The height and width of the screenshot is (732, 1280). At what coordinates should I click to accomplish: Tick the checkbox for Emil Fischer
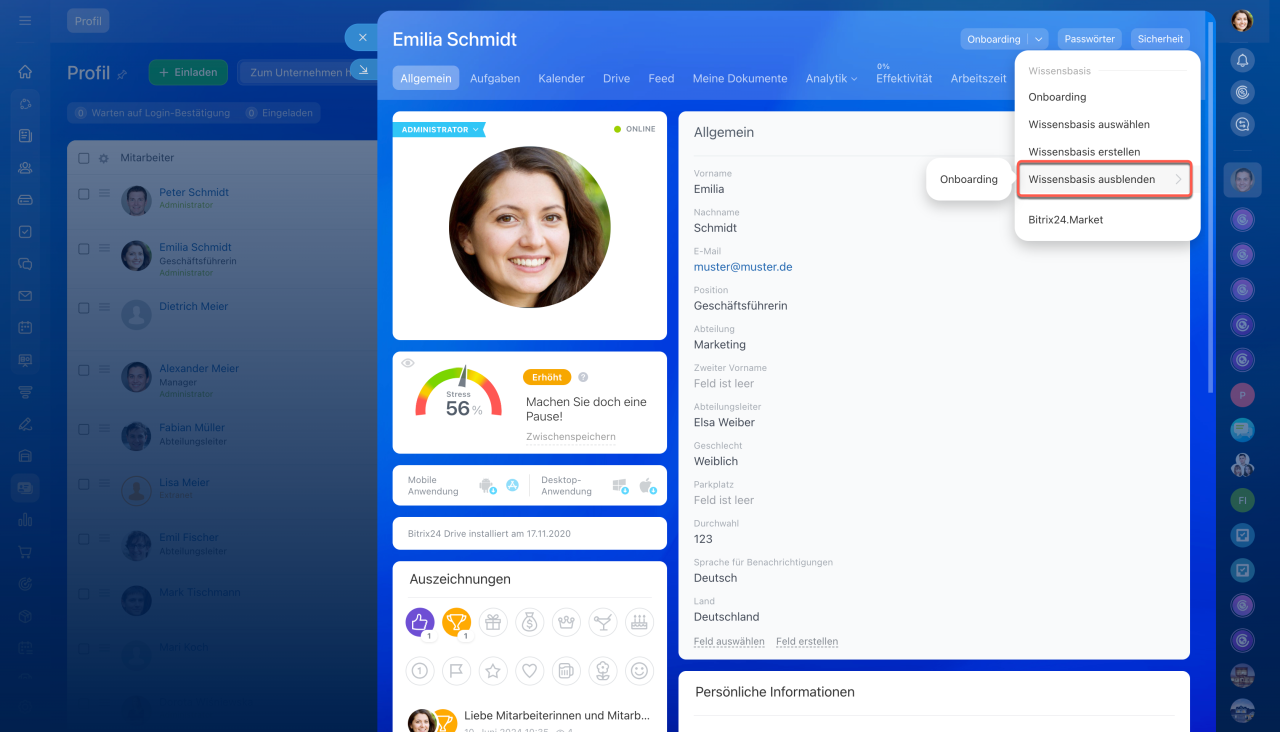(x=84, y=539)
